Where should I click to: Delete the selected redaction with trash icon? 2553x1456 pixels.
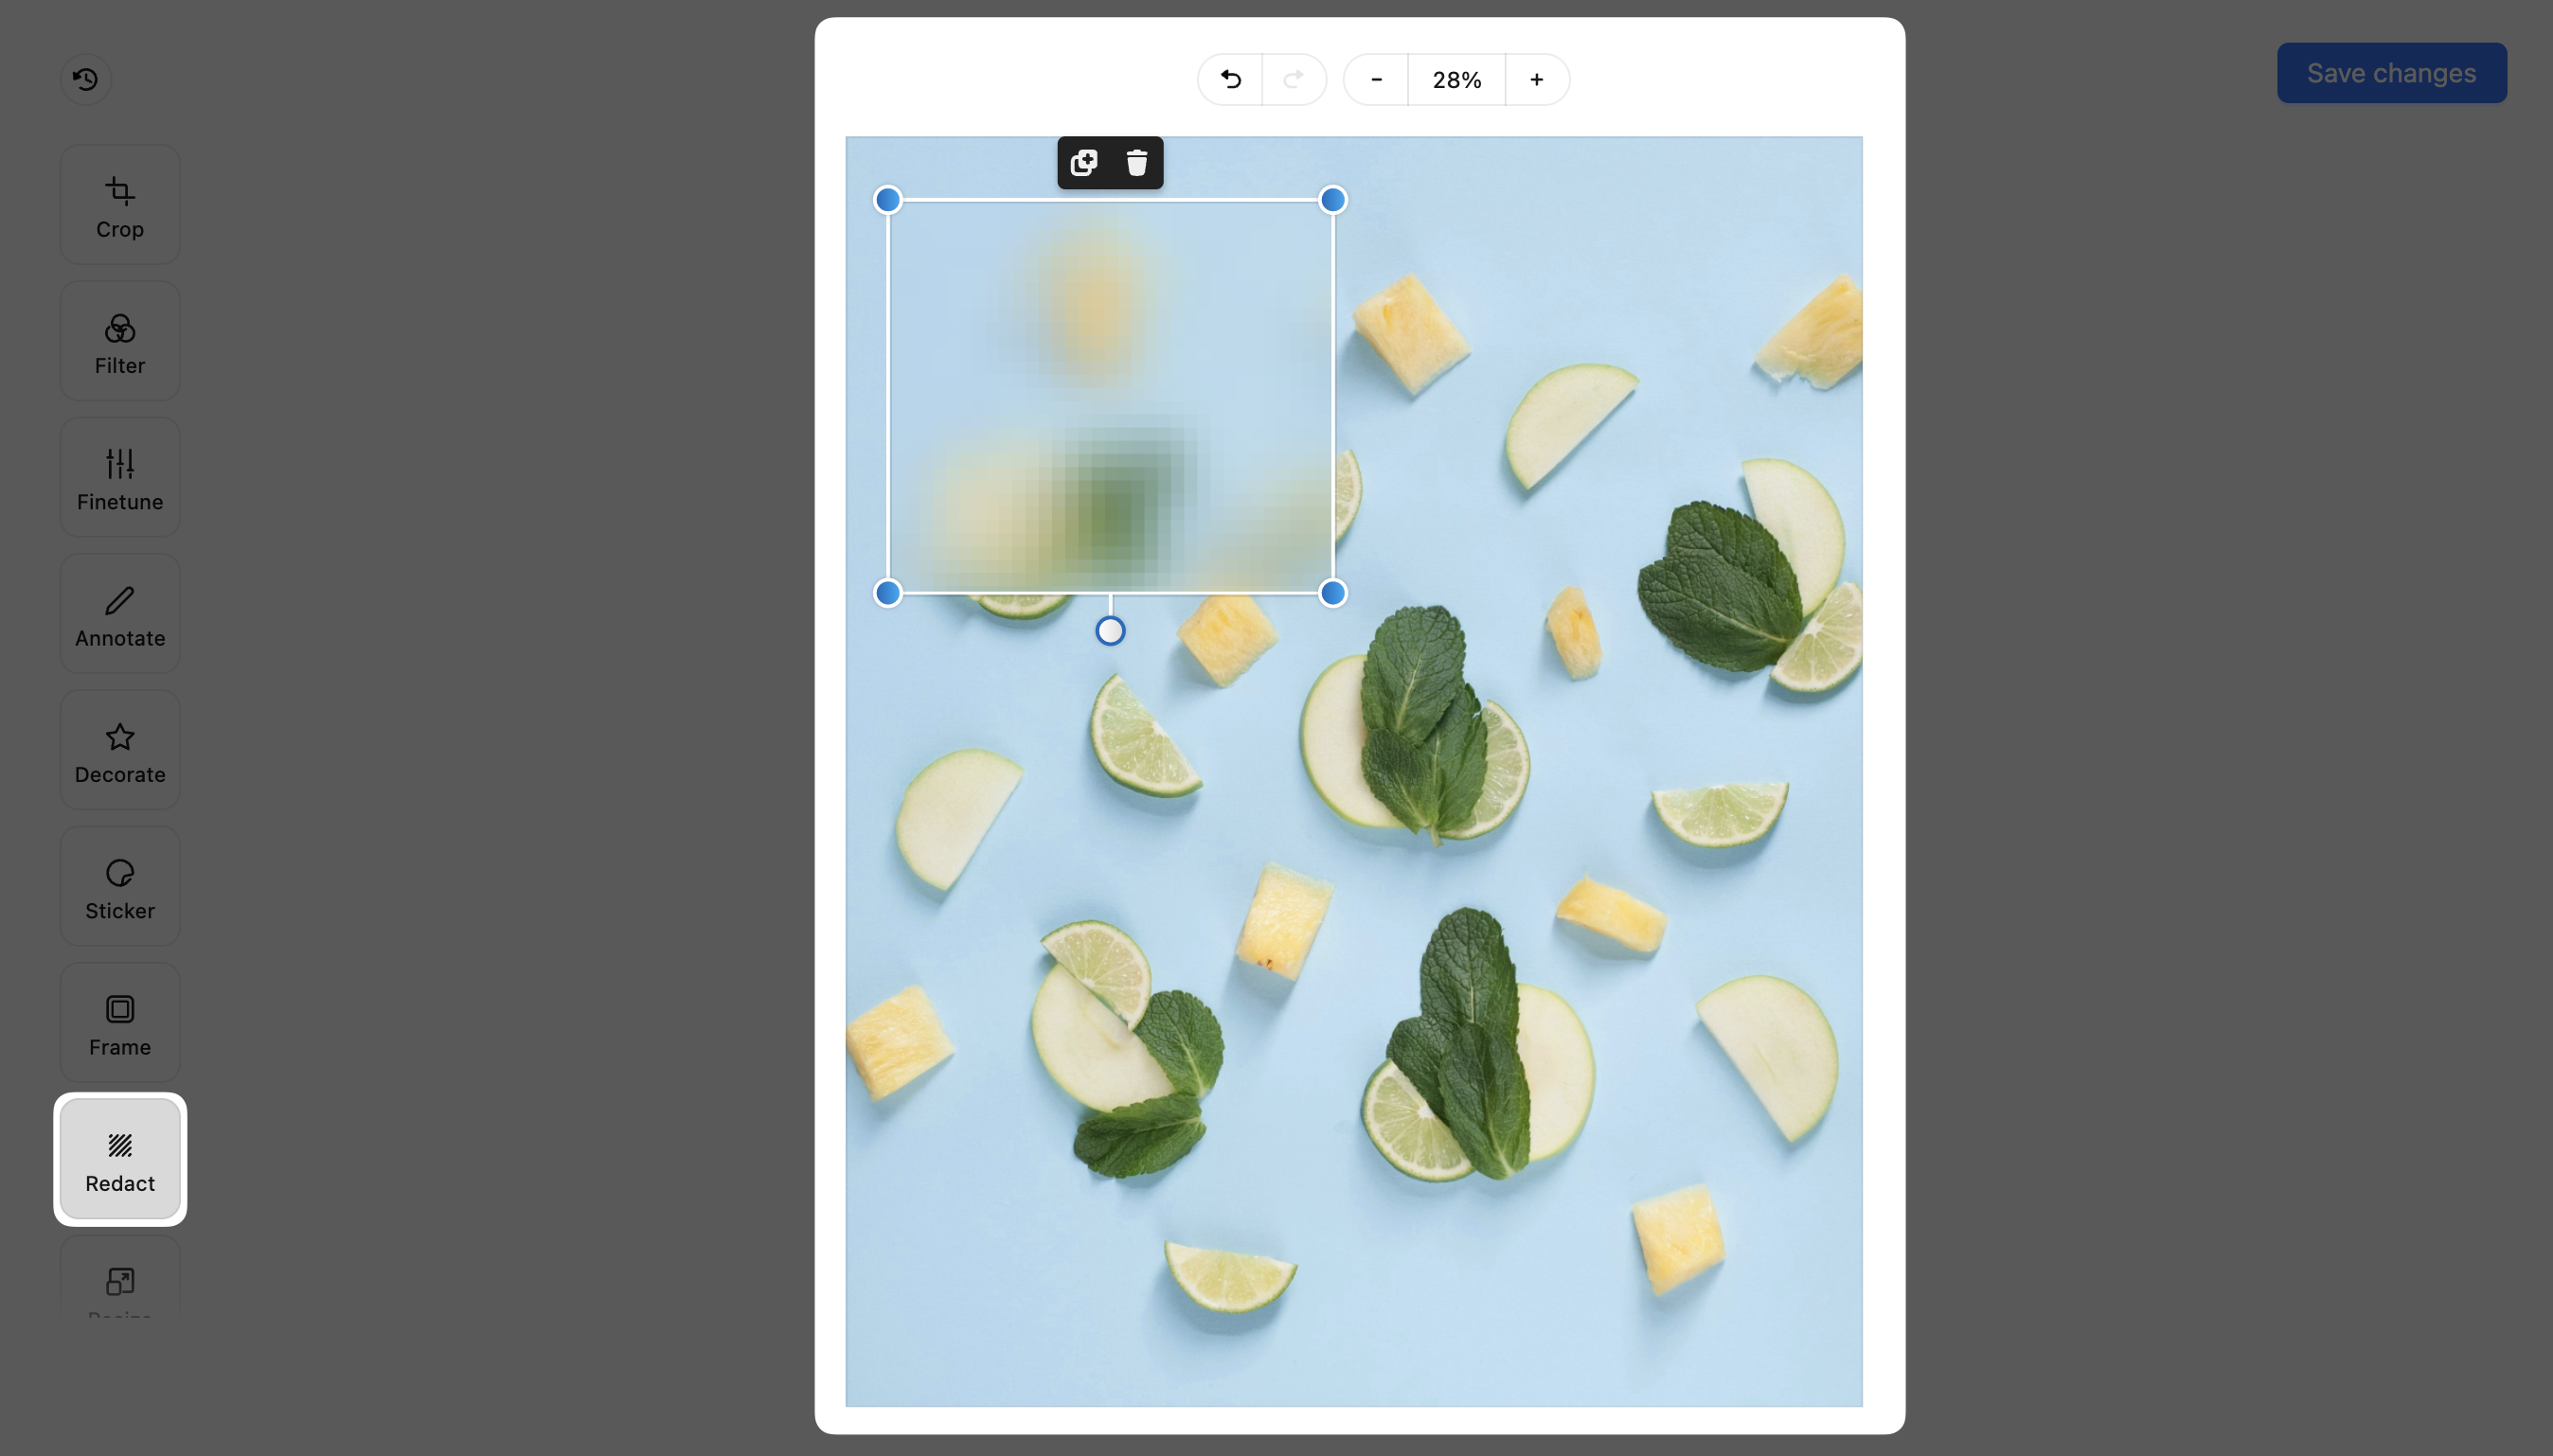(1137, 163)
